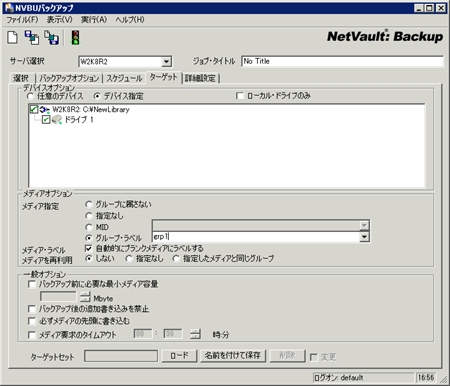The width and height of the screenshot is (450, 386).
Task: Open the disabled MID dropdown arrow
Action: (x=364, y=225)
